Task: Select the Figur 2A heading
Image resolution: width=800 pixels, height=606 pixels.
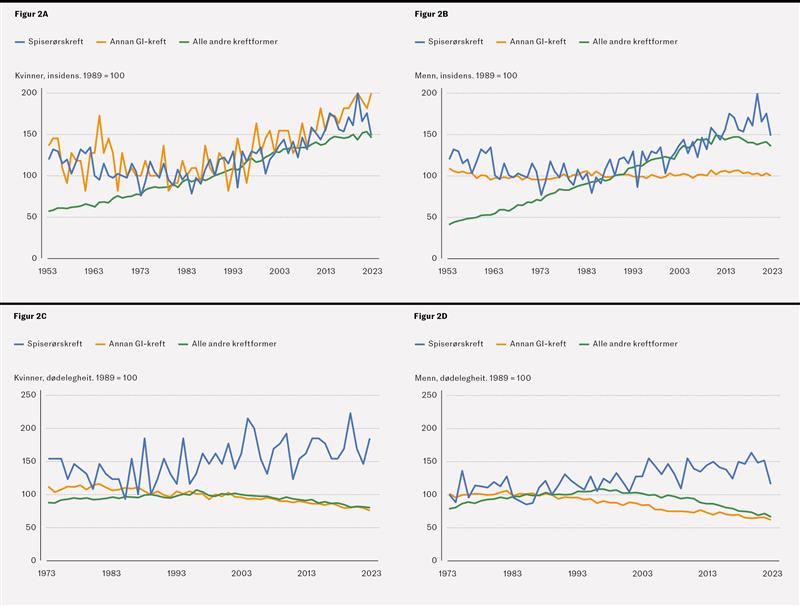Action: coord(31,12)
